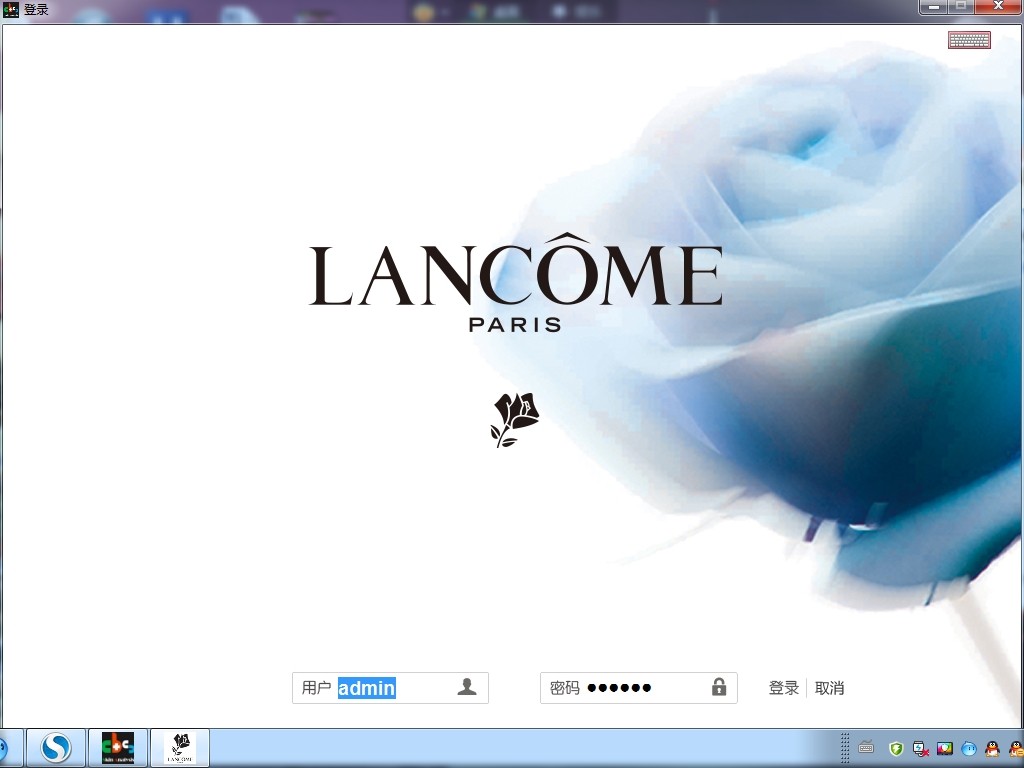Click the gray keyboard icon in the system tray

[866, 747]
